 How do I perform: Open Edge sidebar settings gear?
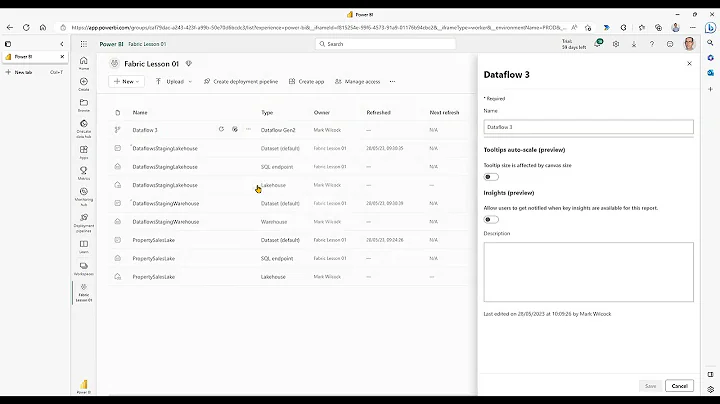tap(710, 389)
